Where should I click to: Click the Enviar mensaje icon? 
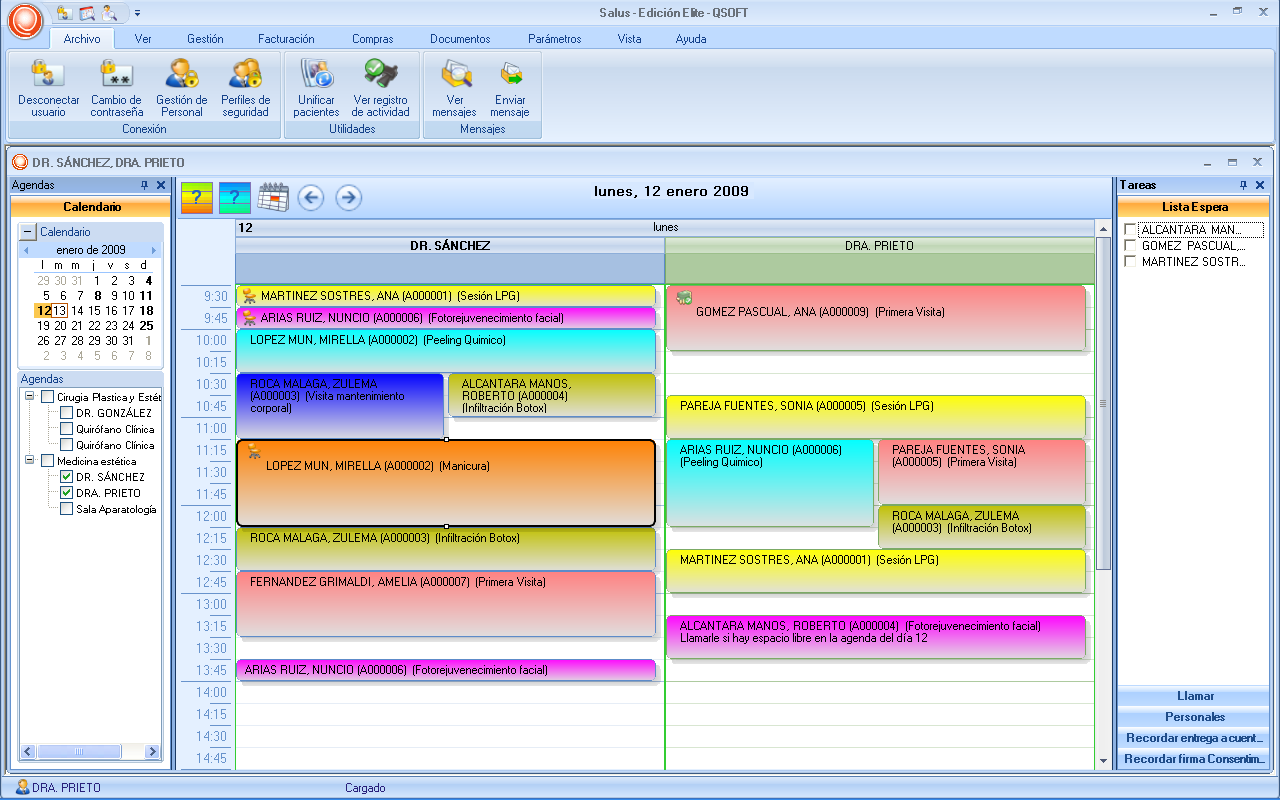tap(510, 76)
